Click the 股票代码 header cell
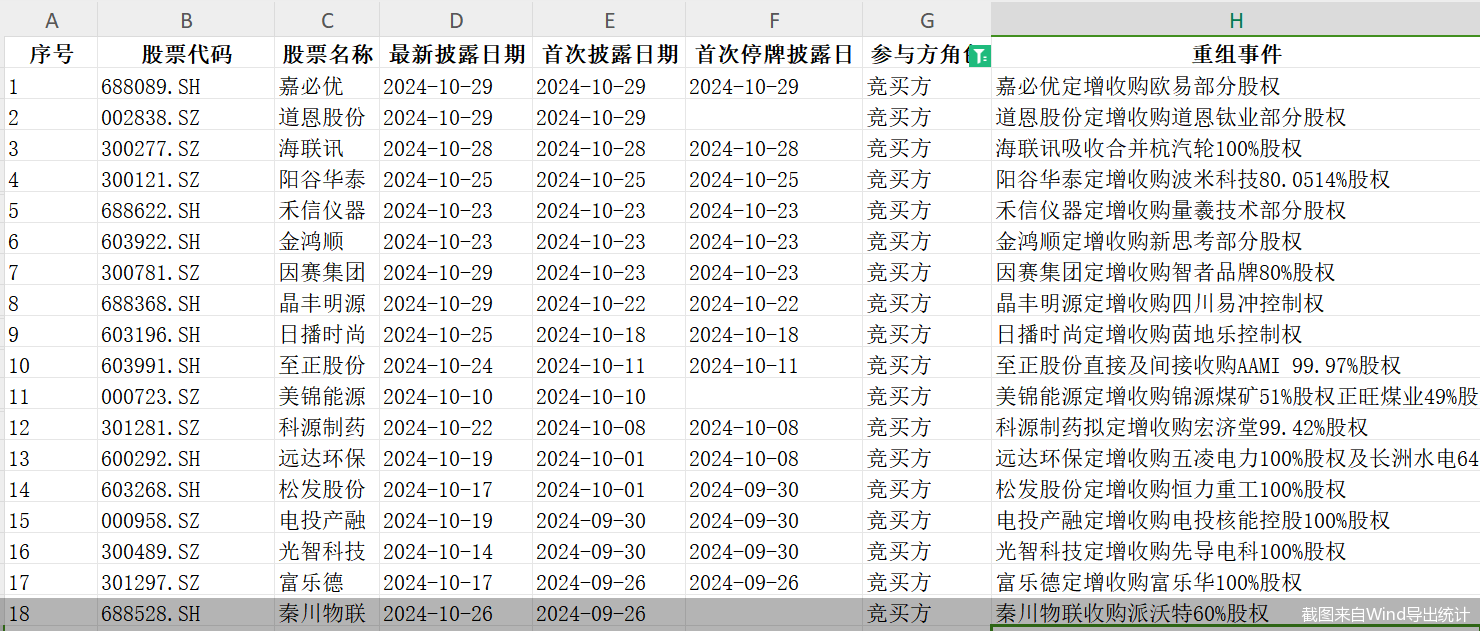The width and height of the screenshot is (1480, 631). click(x=186, y=54)
